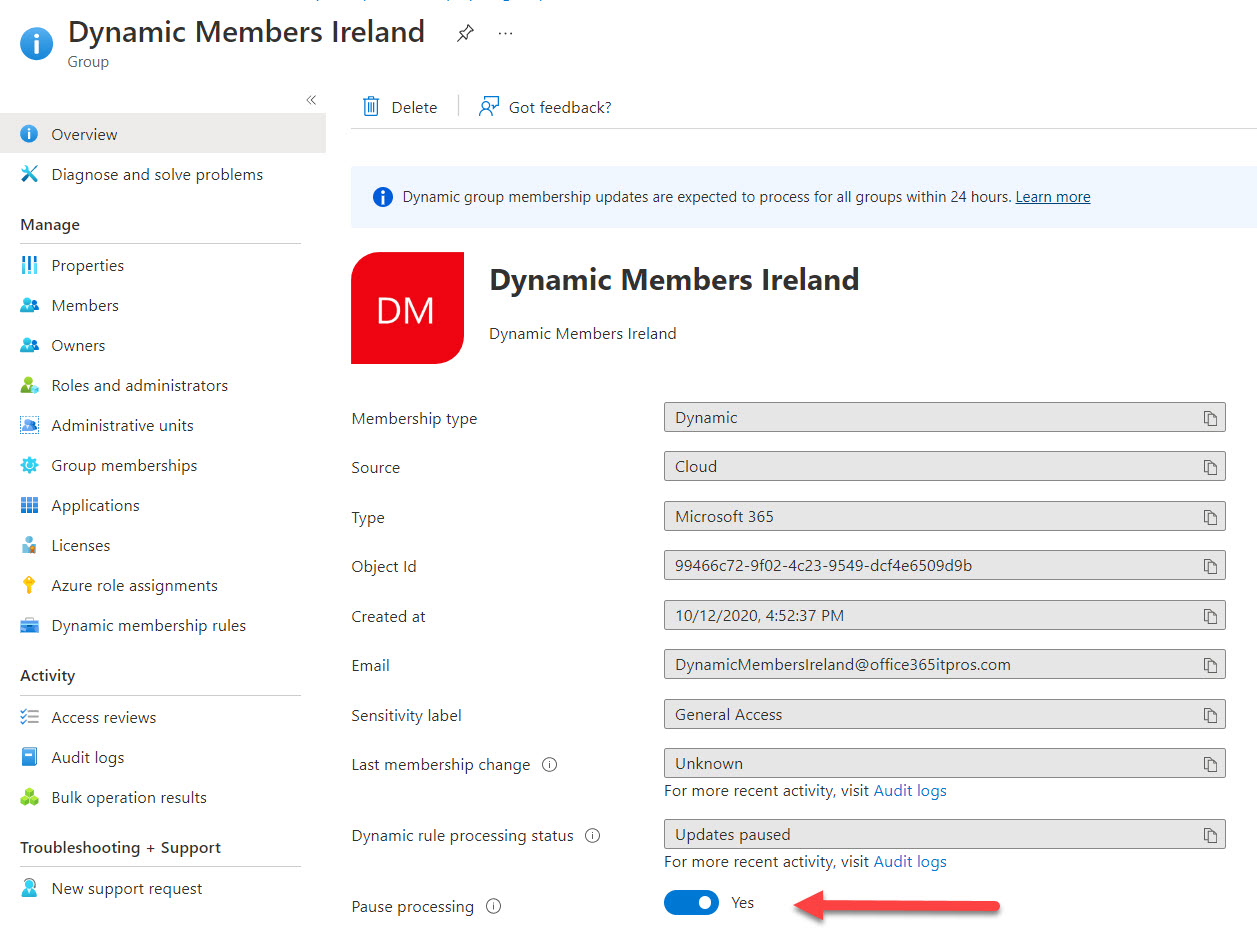Copy the Sensitivity label value
1257x941 pixels.
point(1210,715)
